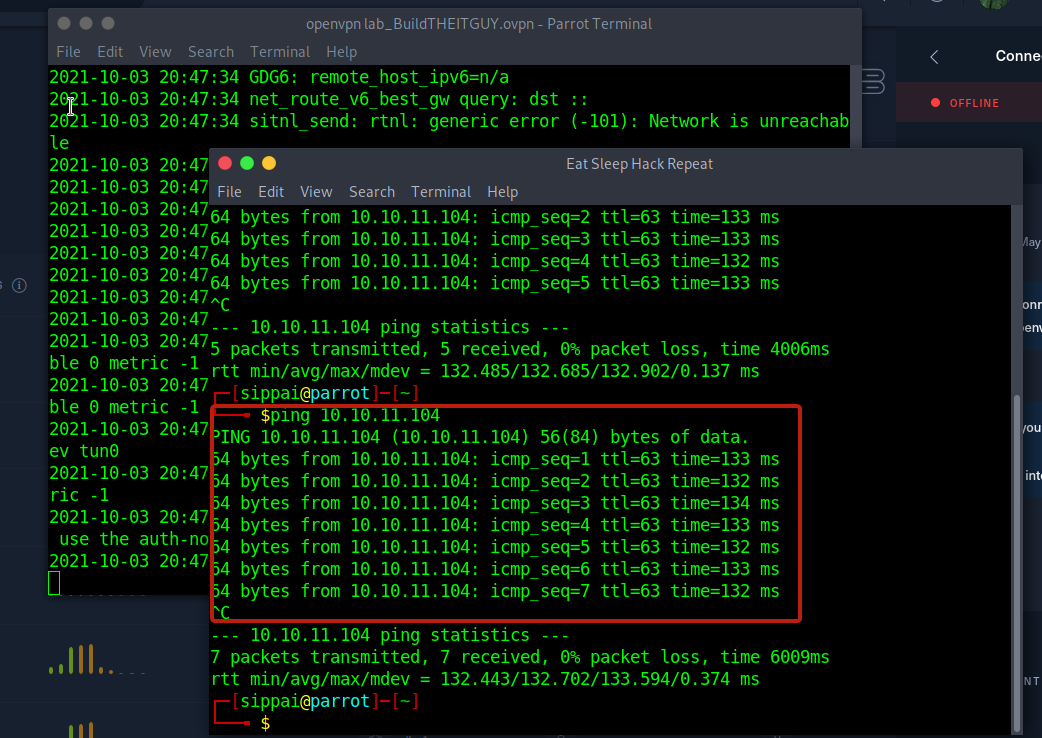Click the middle gray window button of openvpn terminal
1042x738 pixels.
pyautogui.click(x=86, y=23)
